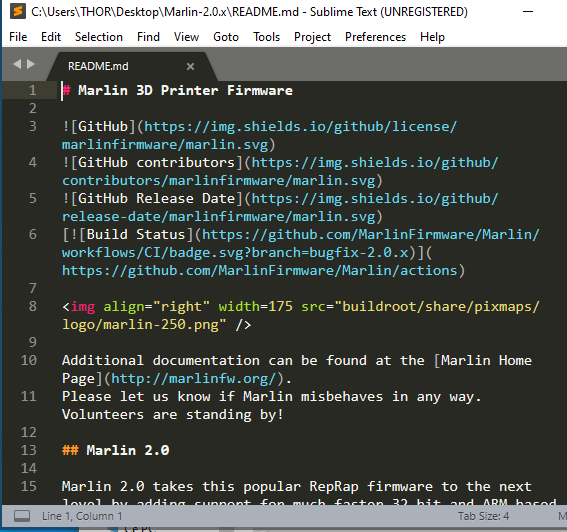Click the '[GitHub contributors]' label text
The width and height of the screenshot is (567, 532).
click(x=157, y=162)
